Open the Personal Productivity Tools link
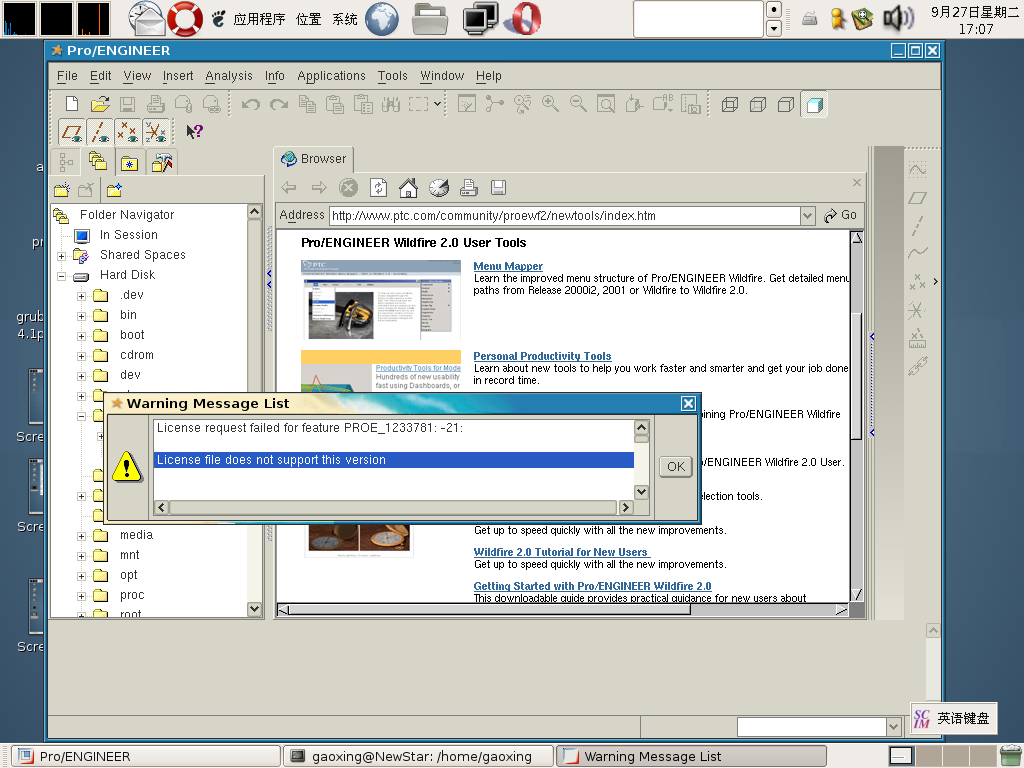1024x768 pixels. coord(542,356)
